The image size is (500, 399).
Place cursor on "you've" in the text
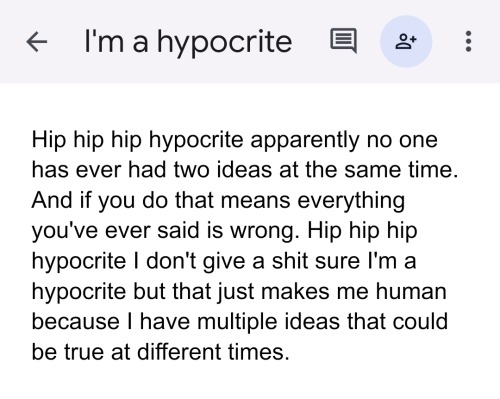click(x=65, y=231)
